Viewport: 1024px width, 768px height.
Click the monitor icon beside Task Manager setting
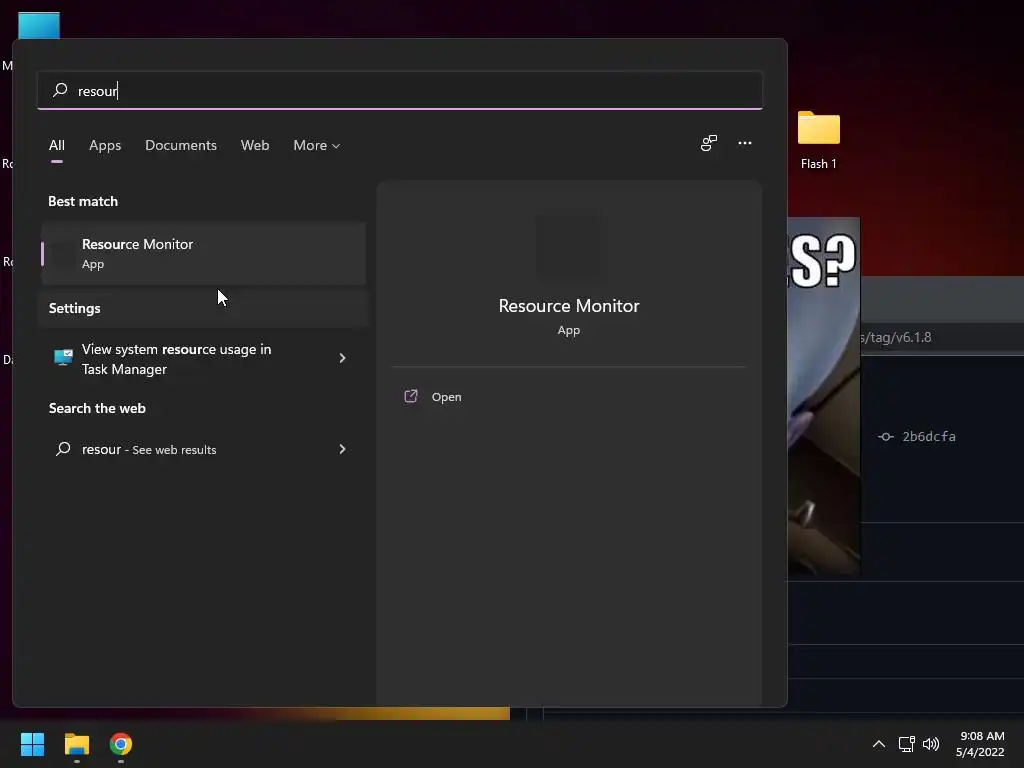[x=63, y=357]
